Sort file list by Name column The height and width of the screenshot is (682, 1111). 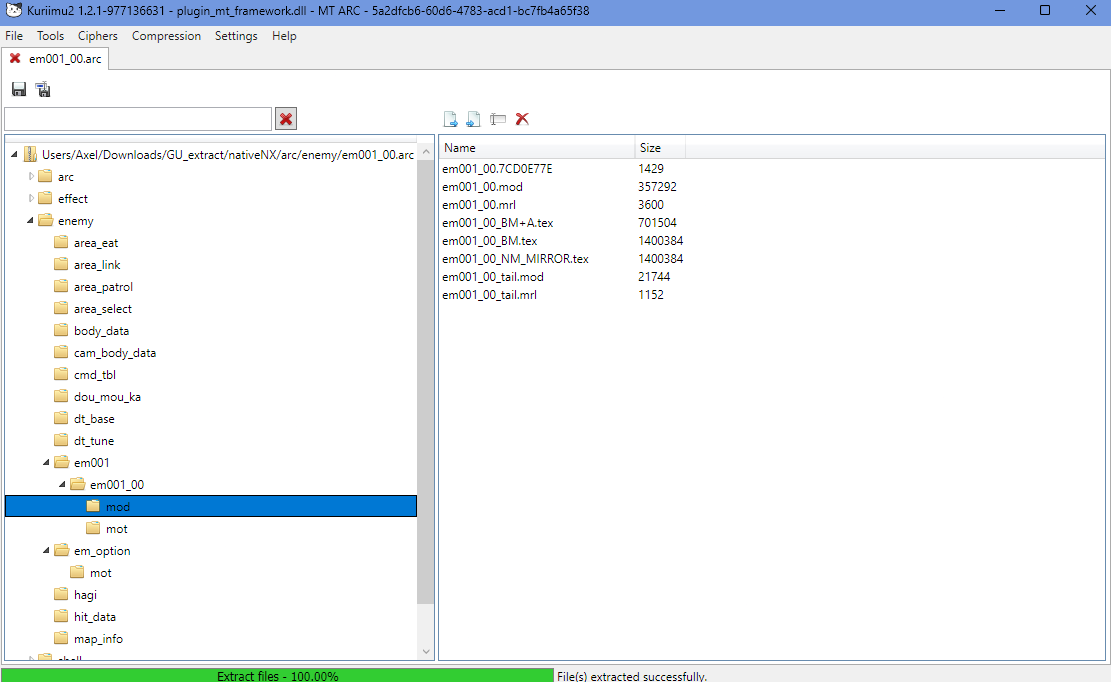(460, 148)
